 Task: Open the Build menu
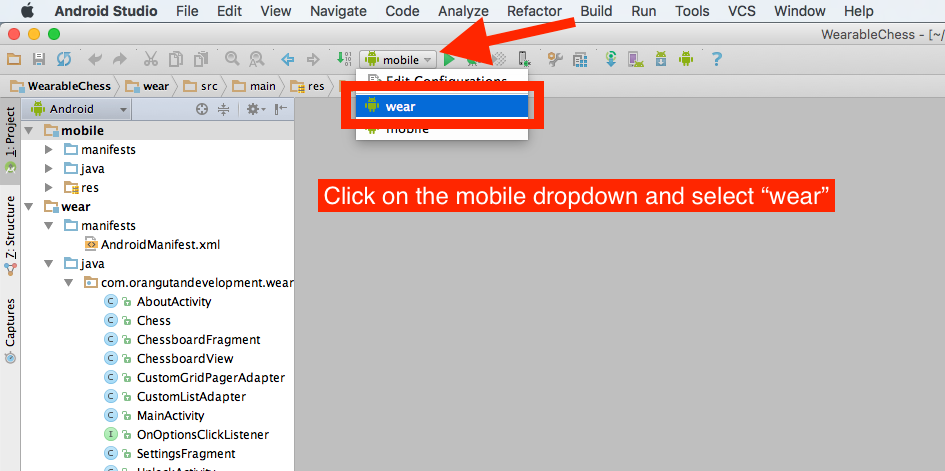[596, 11]
